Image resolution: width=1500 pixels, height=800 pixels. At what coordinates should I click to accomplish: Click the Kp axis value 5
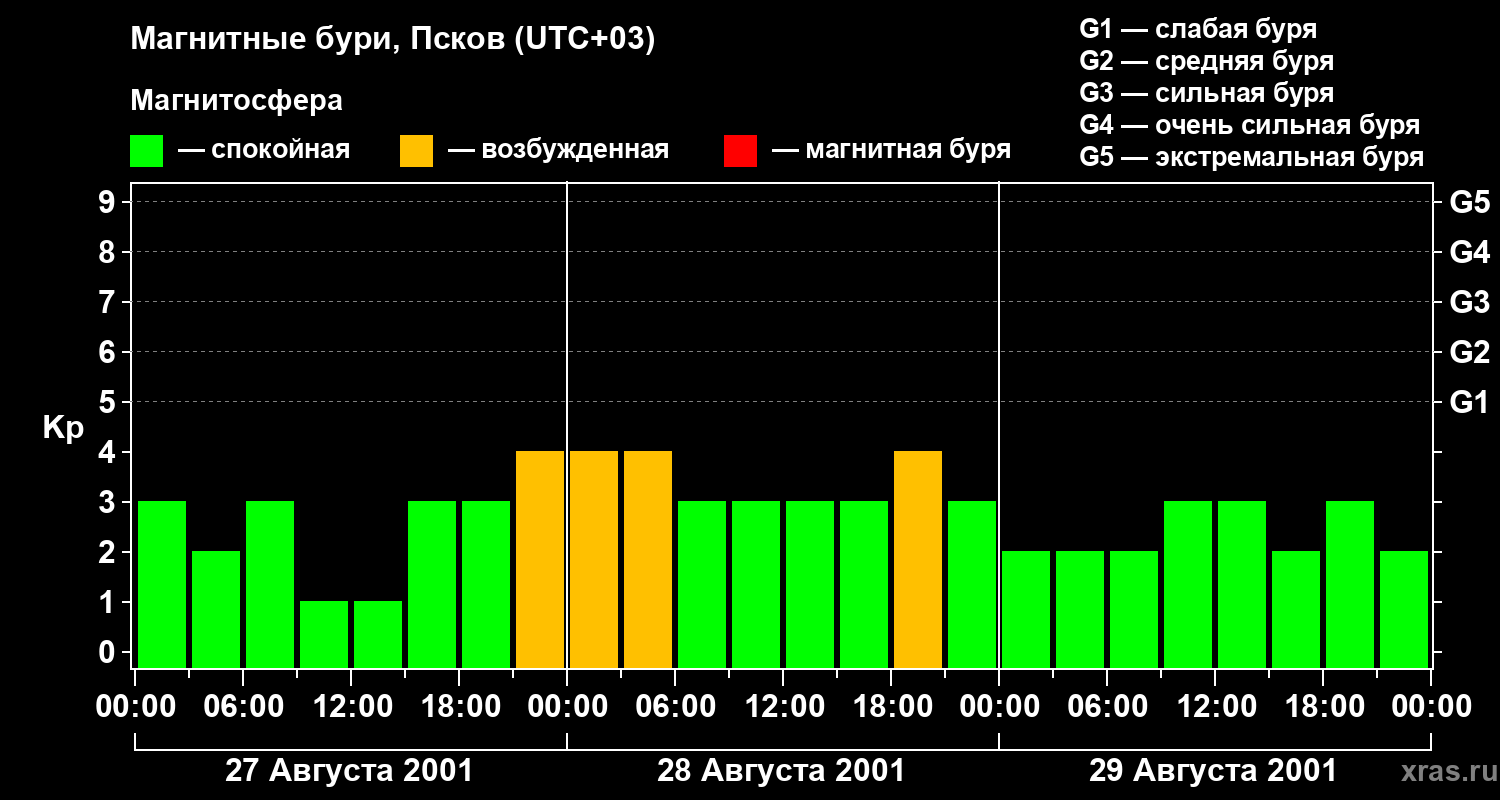[x=109, y=403]
